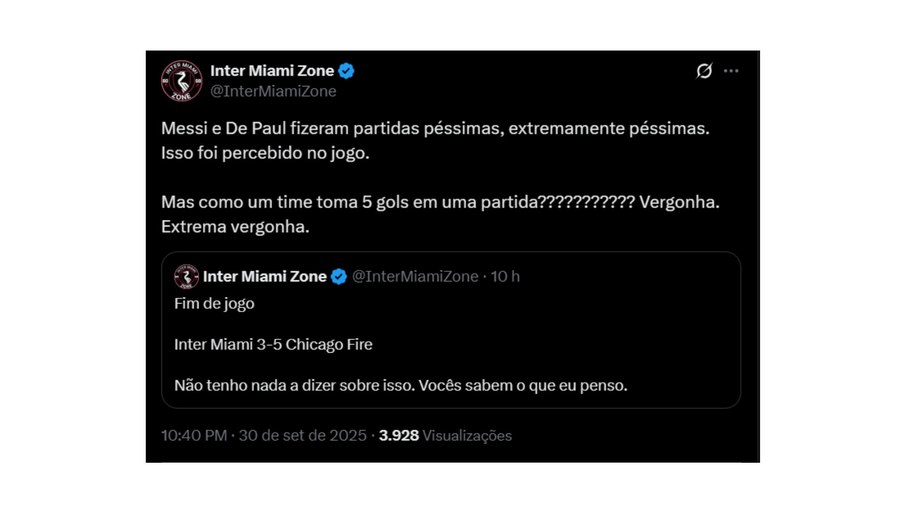Click the quoted post's "10 h" timestamp
Image resolution: width=906 pixels, height=509 pixels.
(x=505, y=277)
